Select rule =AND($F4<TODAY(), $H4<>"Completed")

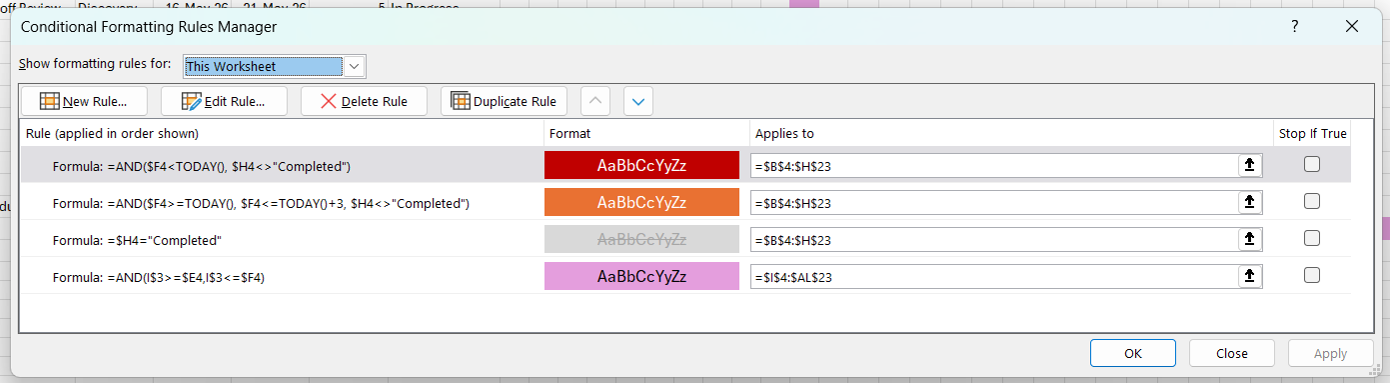[x=202, y=166]
